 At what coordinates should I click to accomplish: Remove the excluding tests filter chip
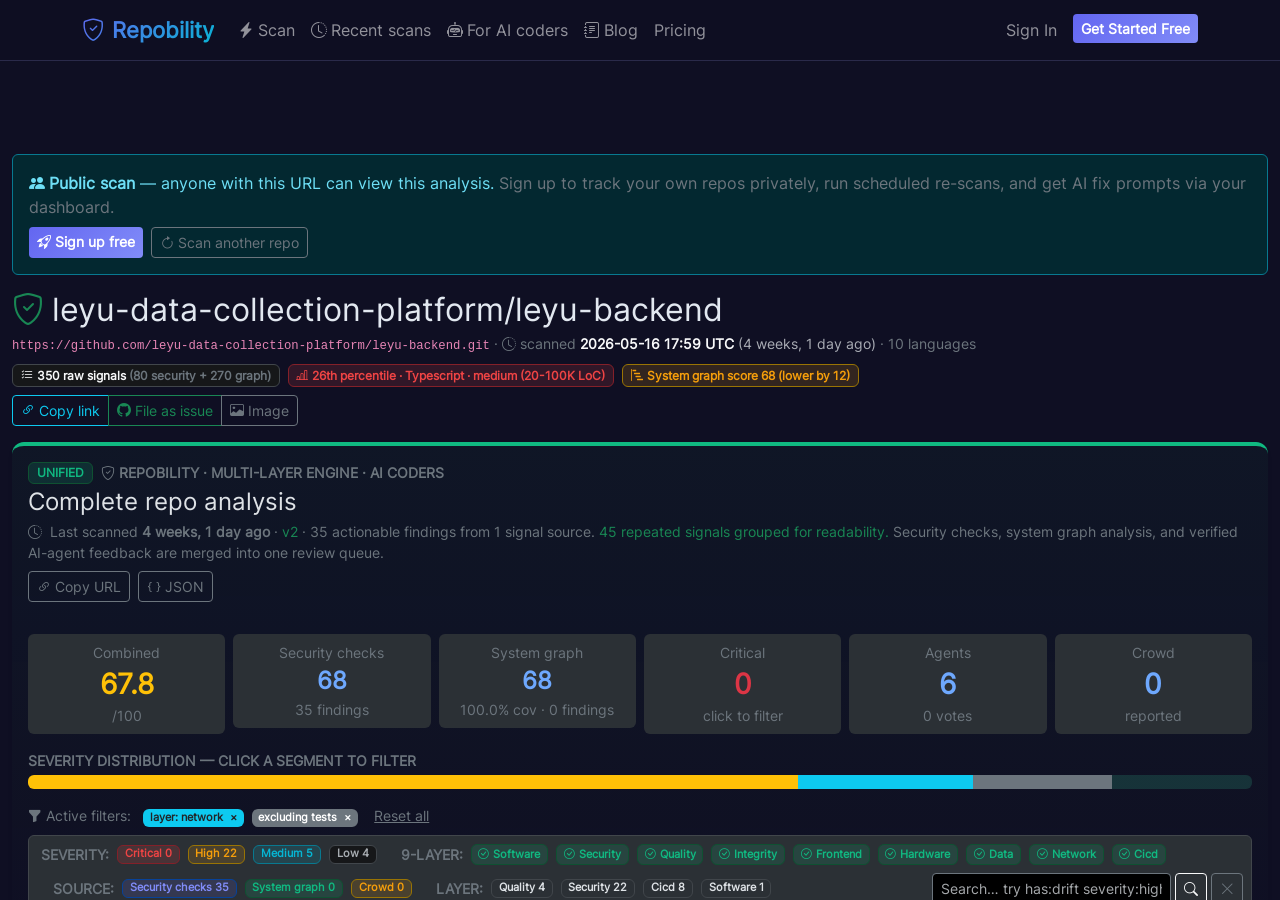click(348, 818)
